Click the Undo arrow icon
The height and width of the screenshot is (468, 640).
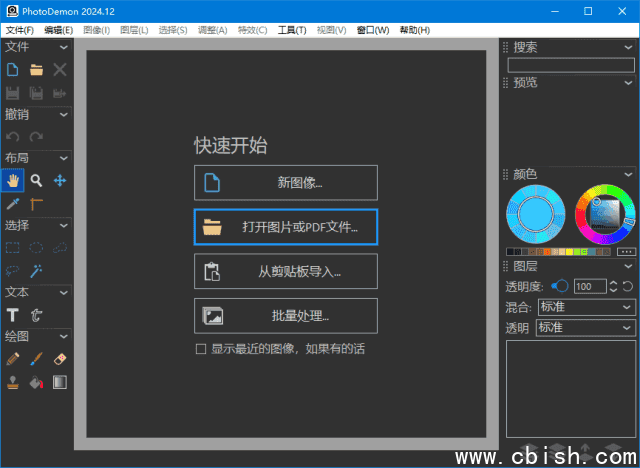click(13, 137)
